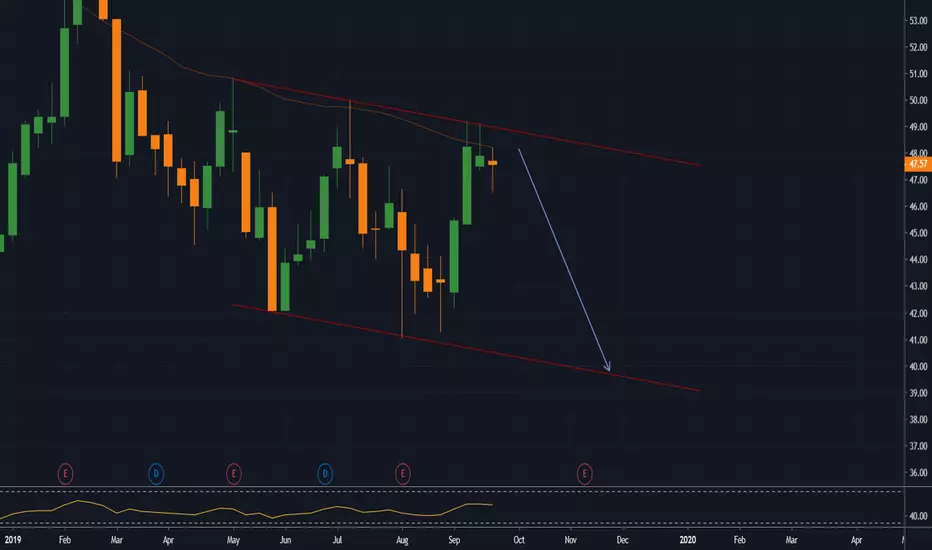
Task: Select the orange 47.57 current price label
Action: (918, 164)
